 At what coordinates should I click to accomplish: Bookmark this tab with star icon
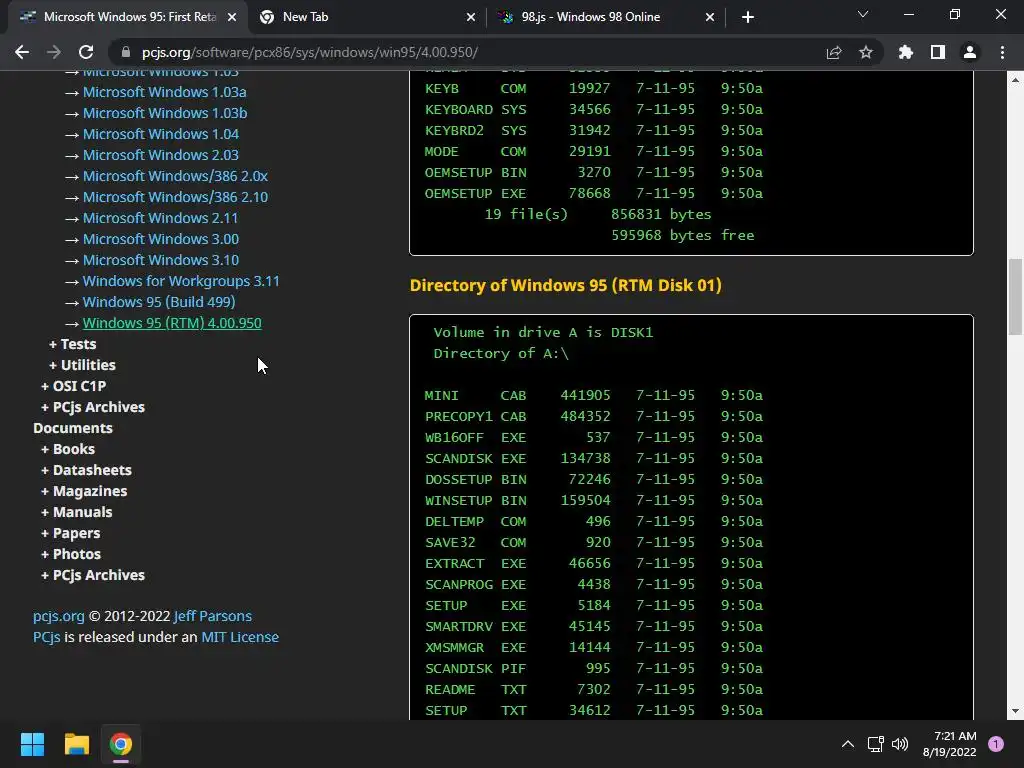[866, 52]
